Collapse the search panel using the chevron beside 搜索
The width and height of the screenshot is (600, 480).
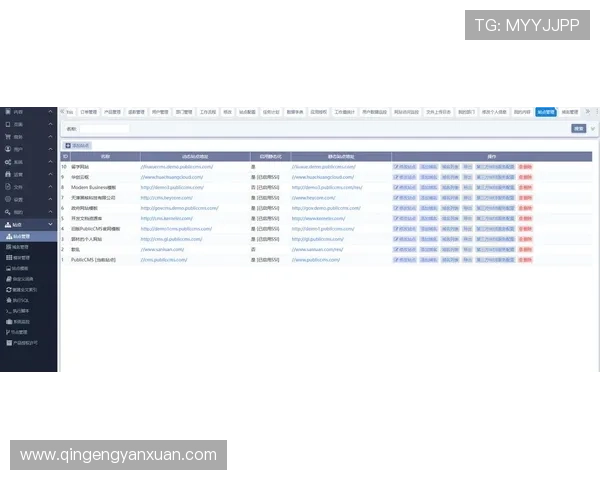tap(593, 128)
